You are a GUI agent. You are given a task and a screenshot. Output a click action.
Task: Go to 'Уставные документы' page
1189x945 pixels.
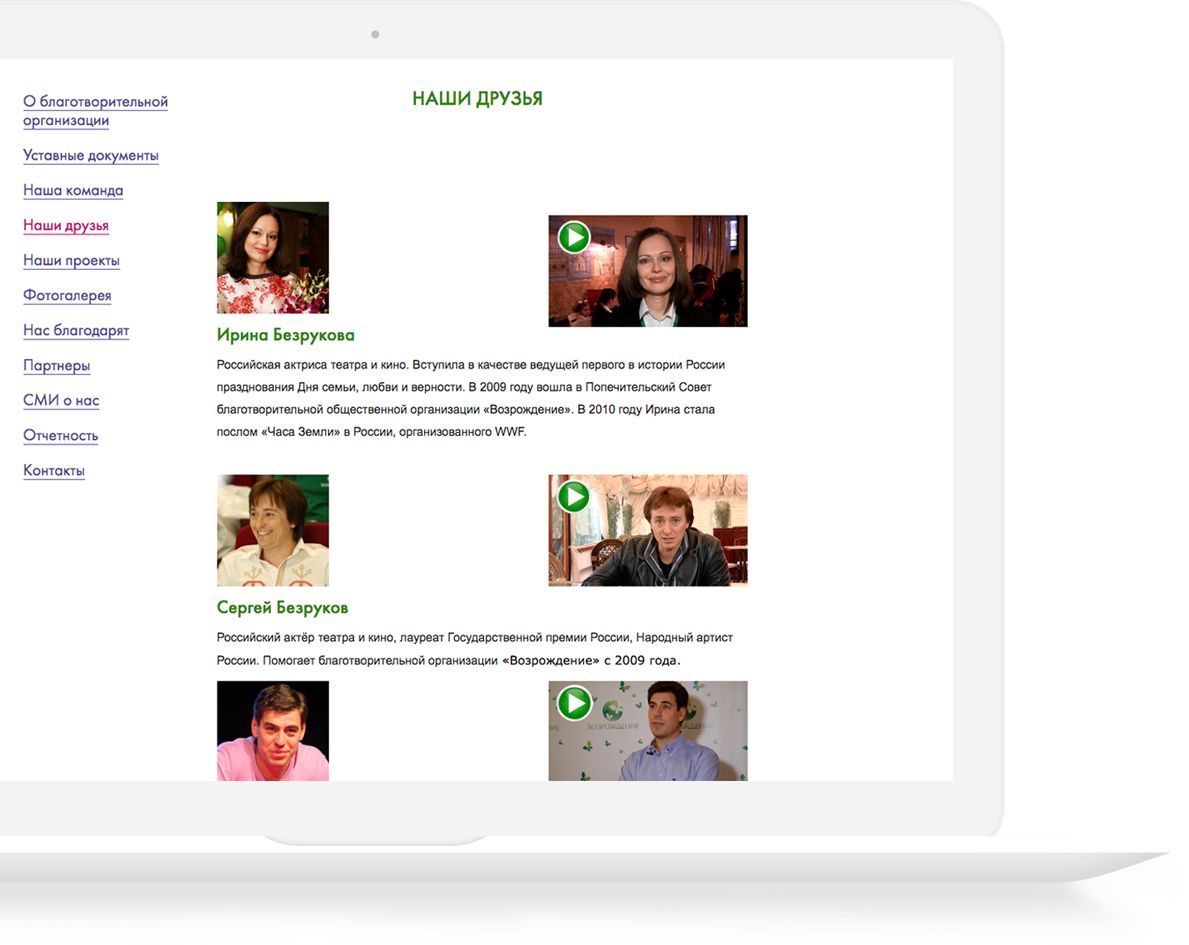(91, 156)
